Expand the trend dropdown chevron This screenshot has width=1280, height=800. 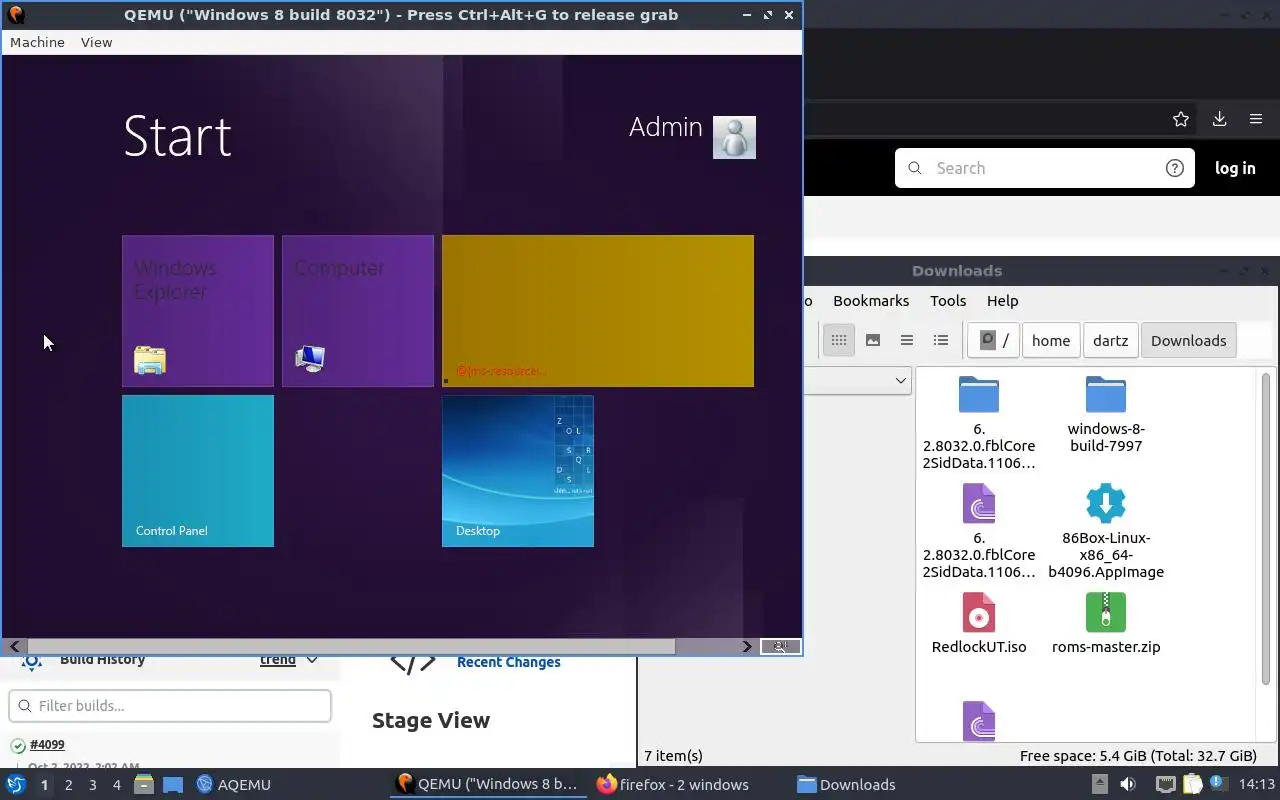point(312,660)
